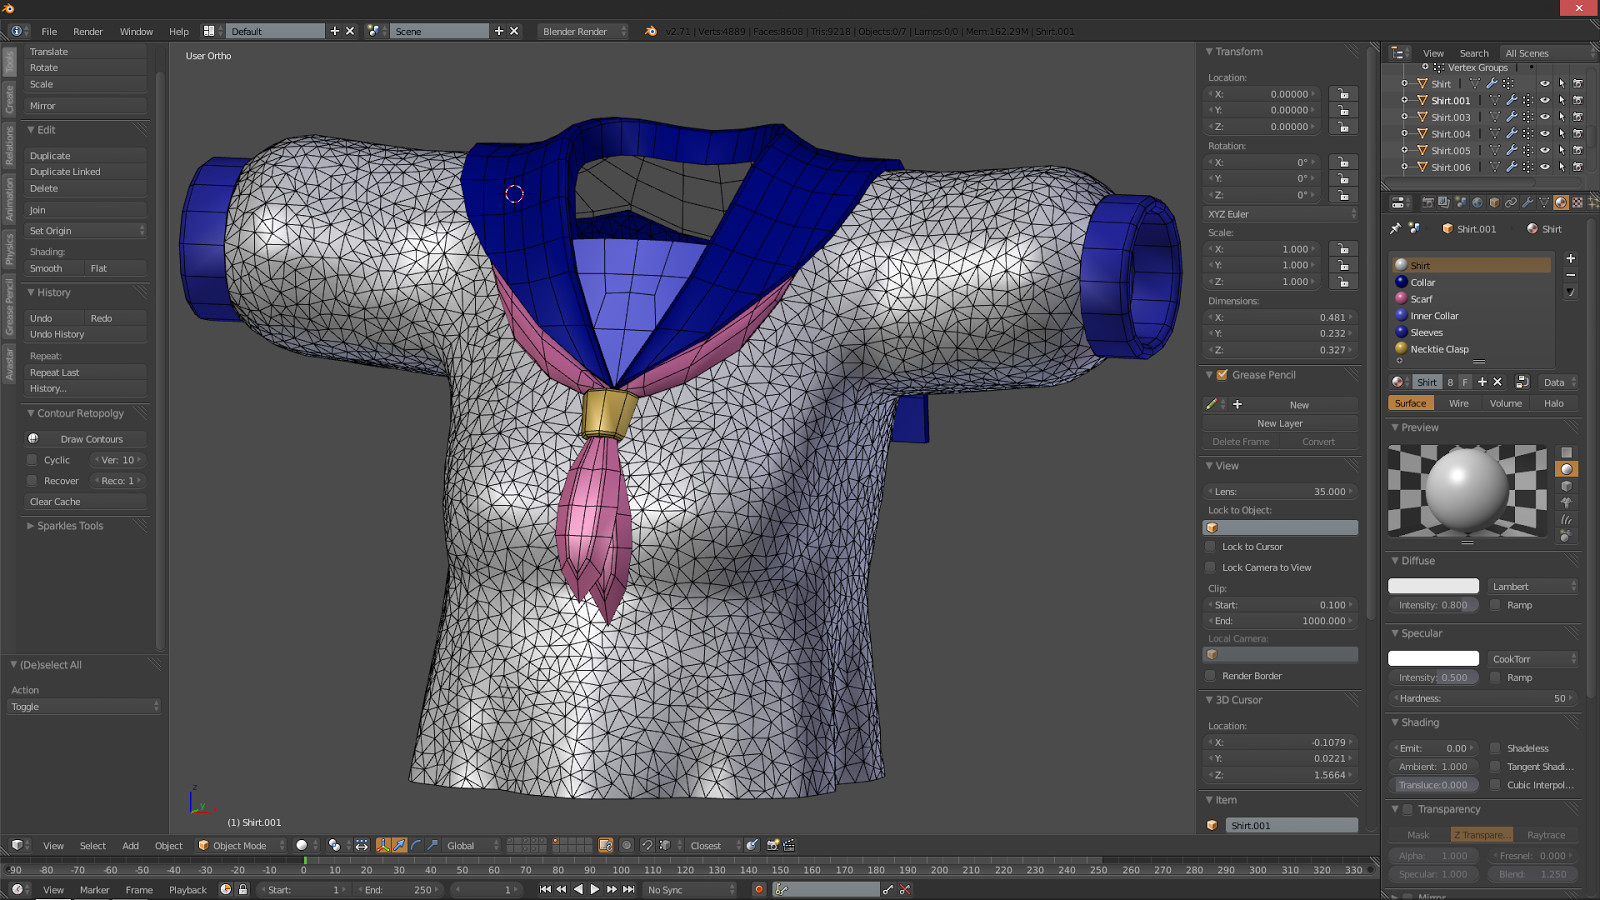The width and height of the screenshot is (1600, 900).
Task: Enable Lock Camera to View checkbox
Action: (x=1211, y=568)
